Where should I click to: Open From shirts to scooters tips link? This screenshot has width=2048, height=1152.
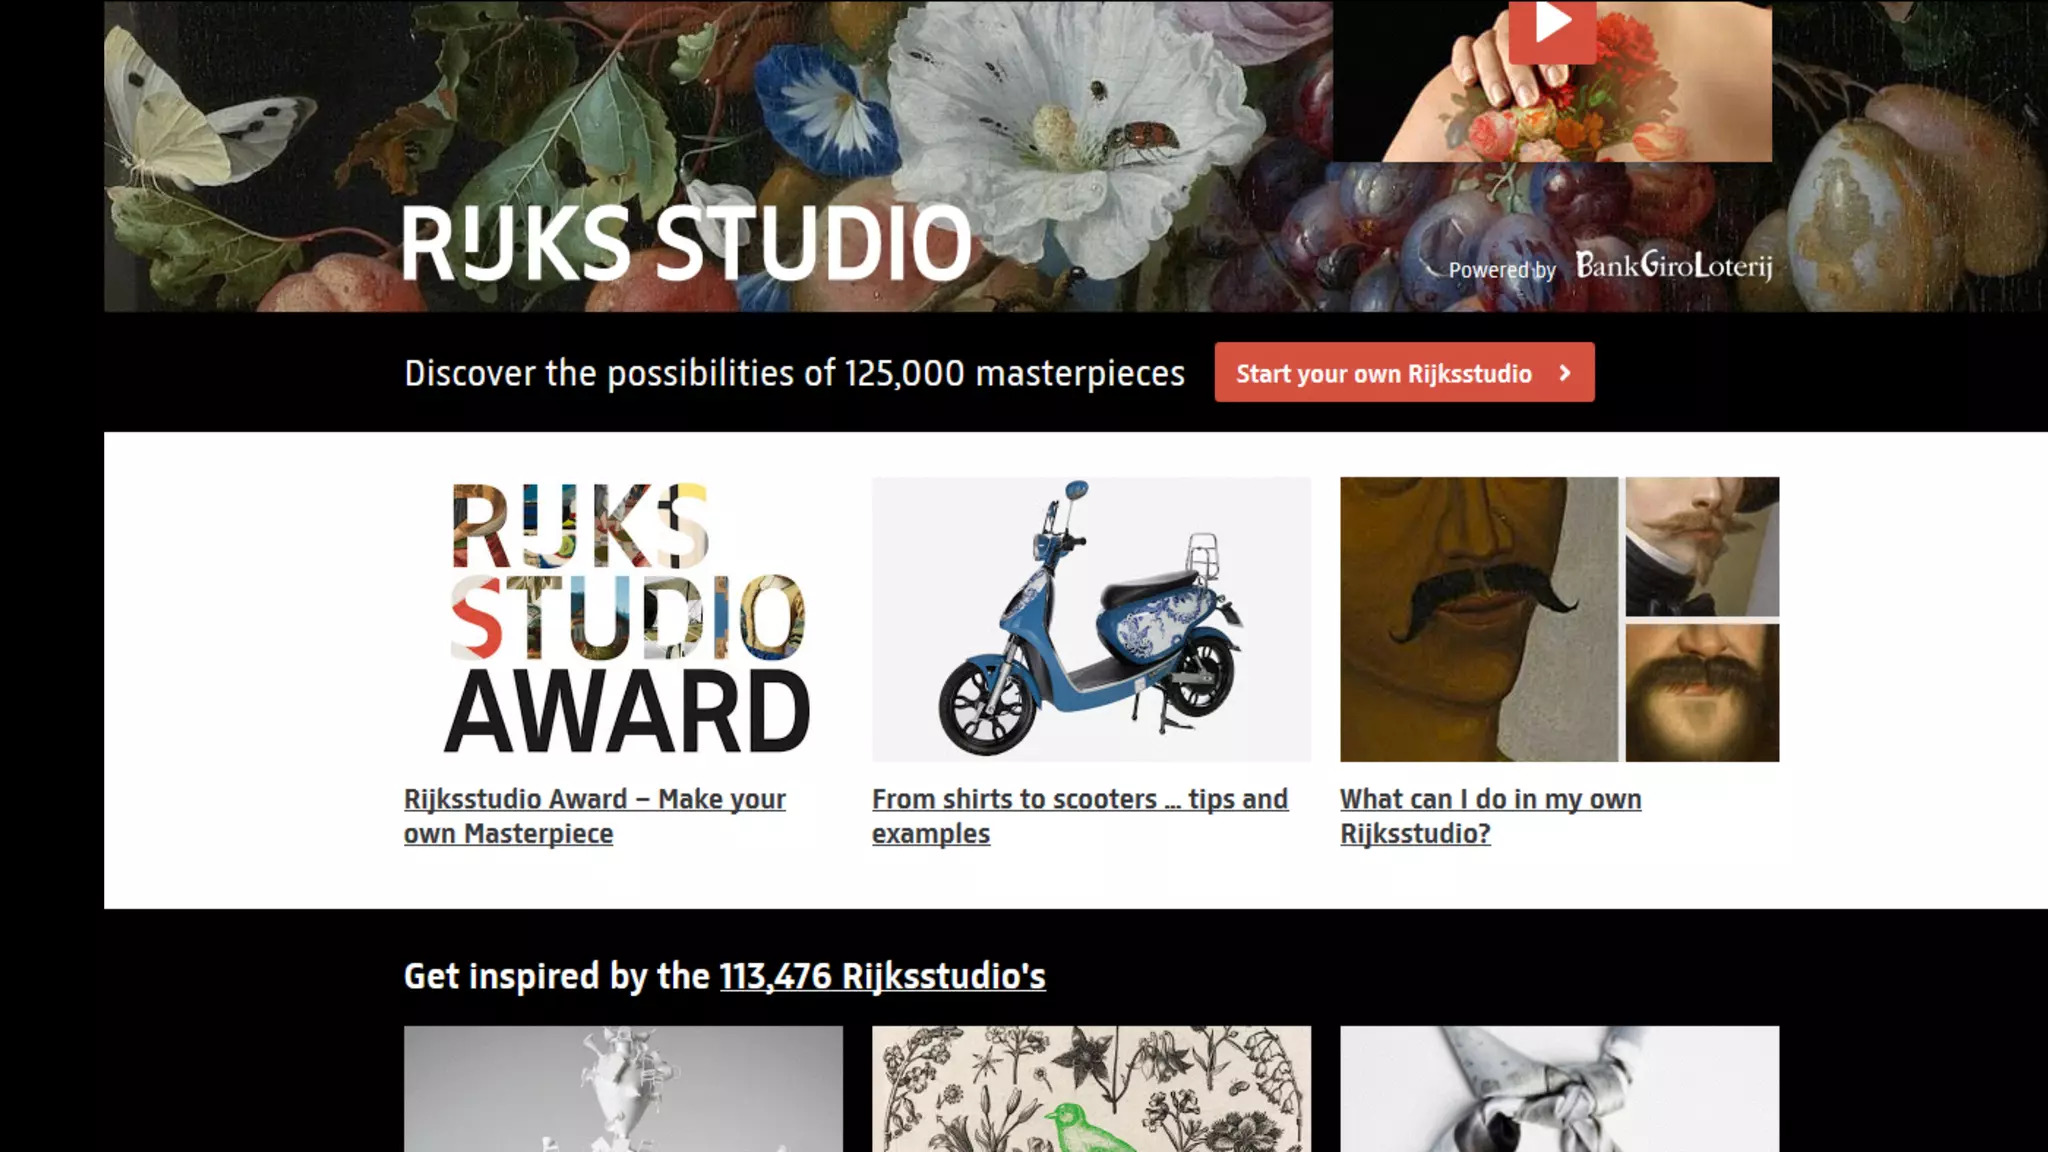tap(1080, 816)
